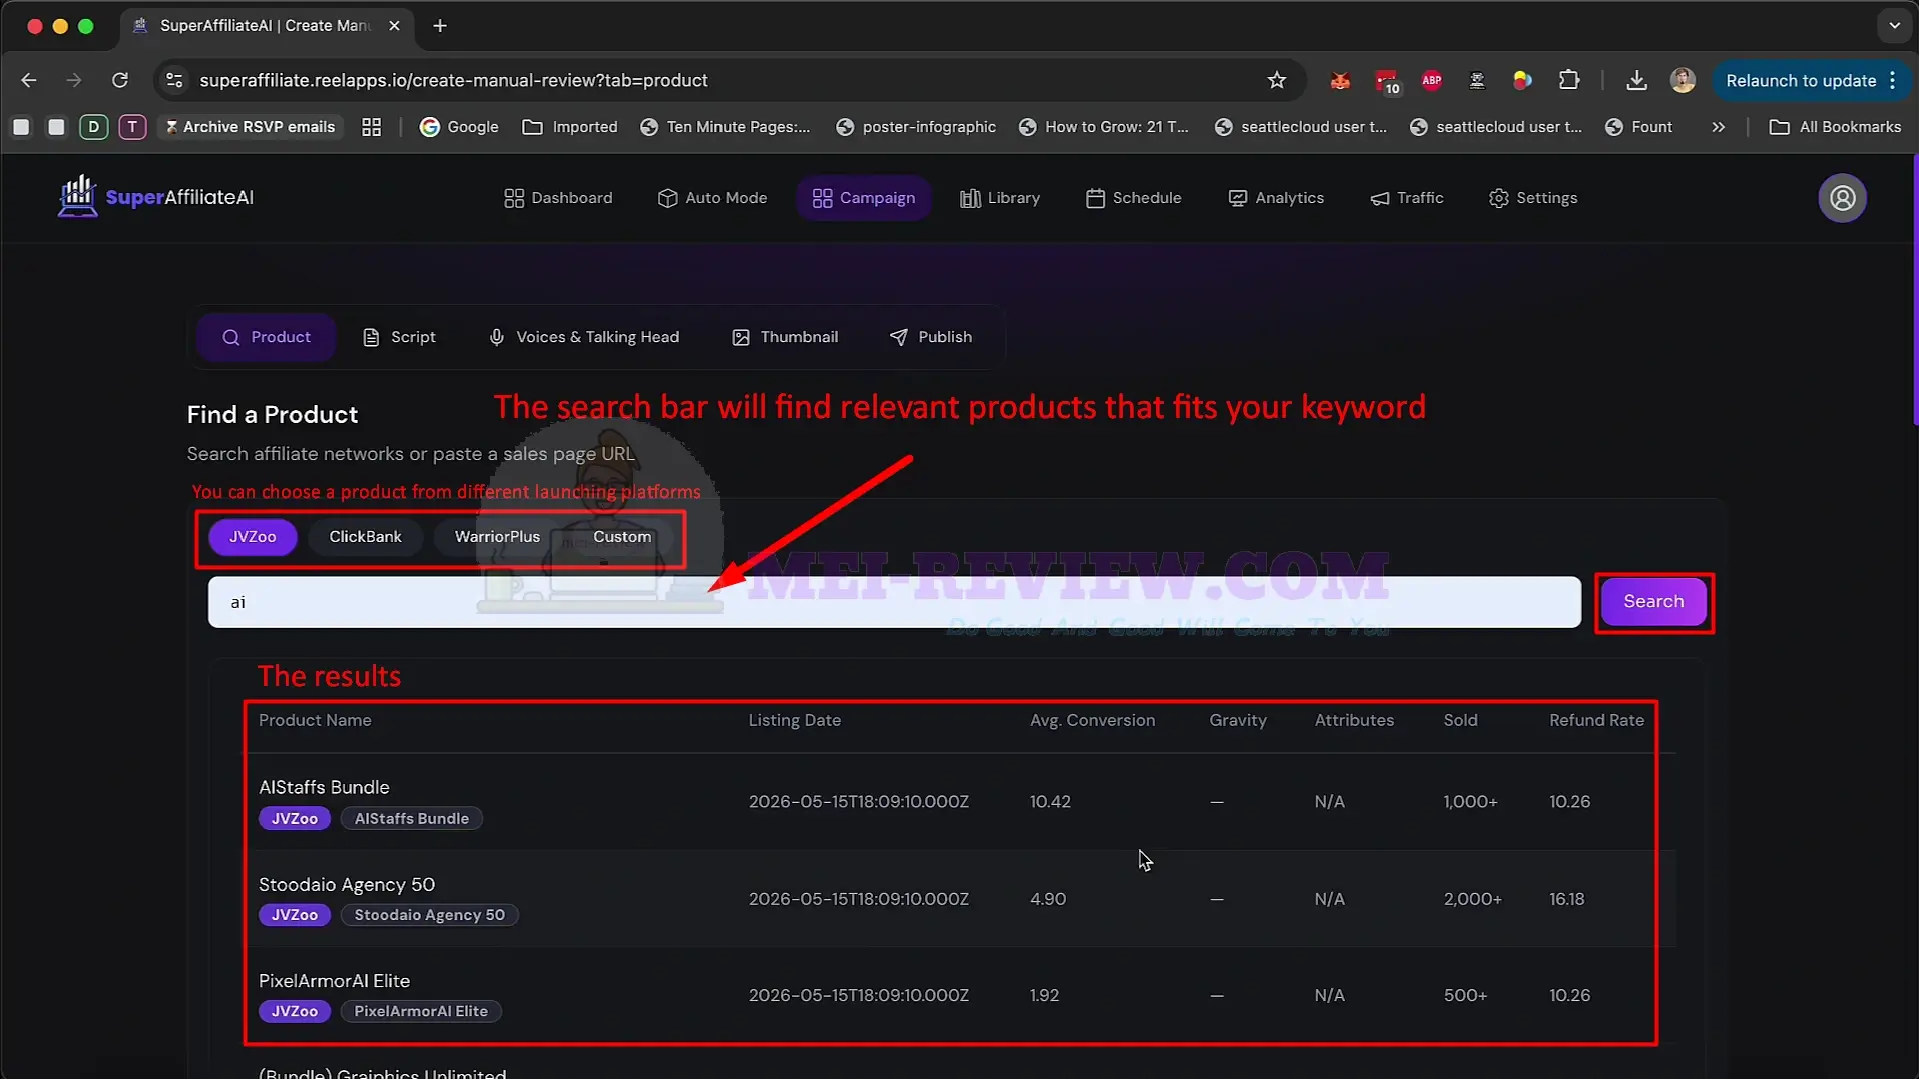1919x1079 pixels.
Task: Open the user profile avatar icon
Action: [x=1842, y=198]
